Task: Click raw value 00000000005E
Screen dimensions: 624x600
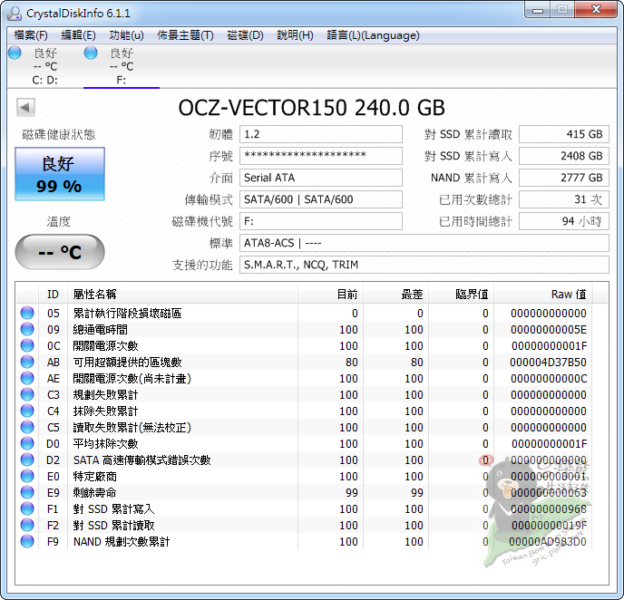Action: [x=548, y=329]
